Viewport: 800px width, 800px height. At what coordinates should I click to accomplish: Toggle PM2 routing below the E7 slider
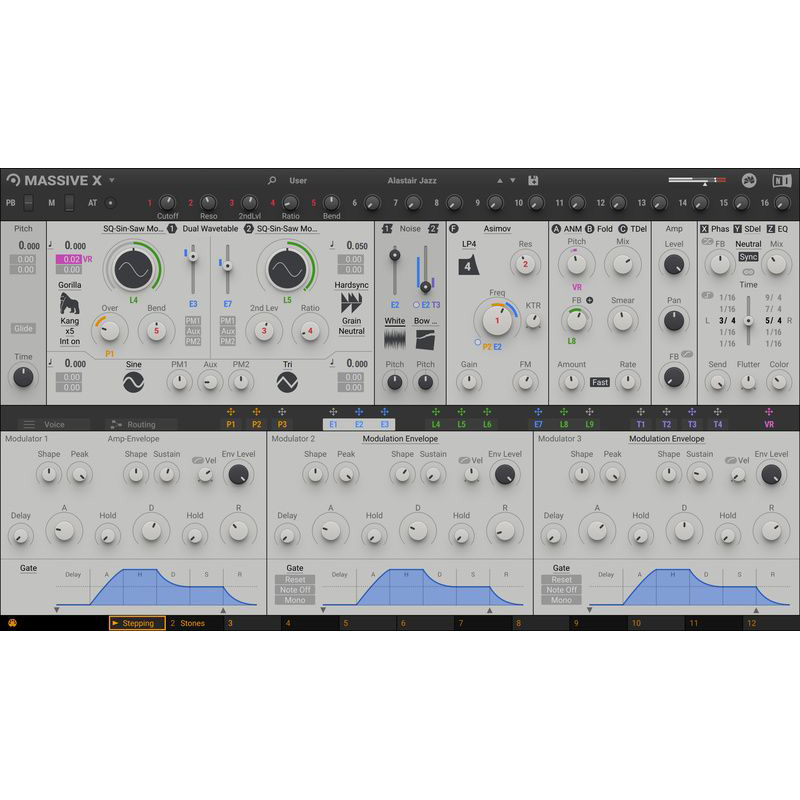[x=228, y=341]
